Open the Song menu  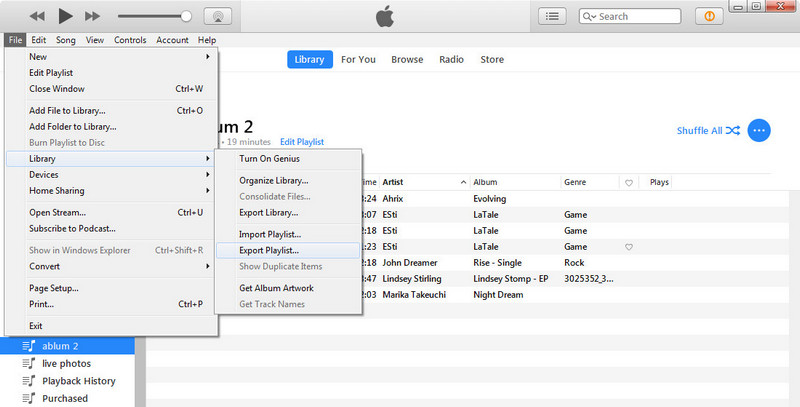(x=65, y=40)
